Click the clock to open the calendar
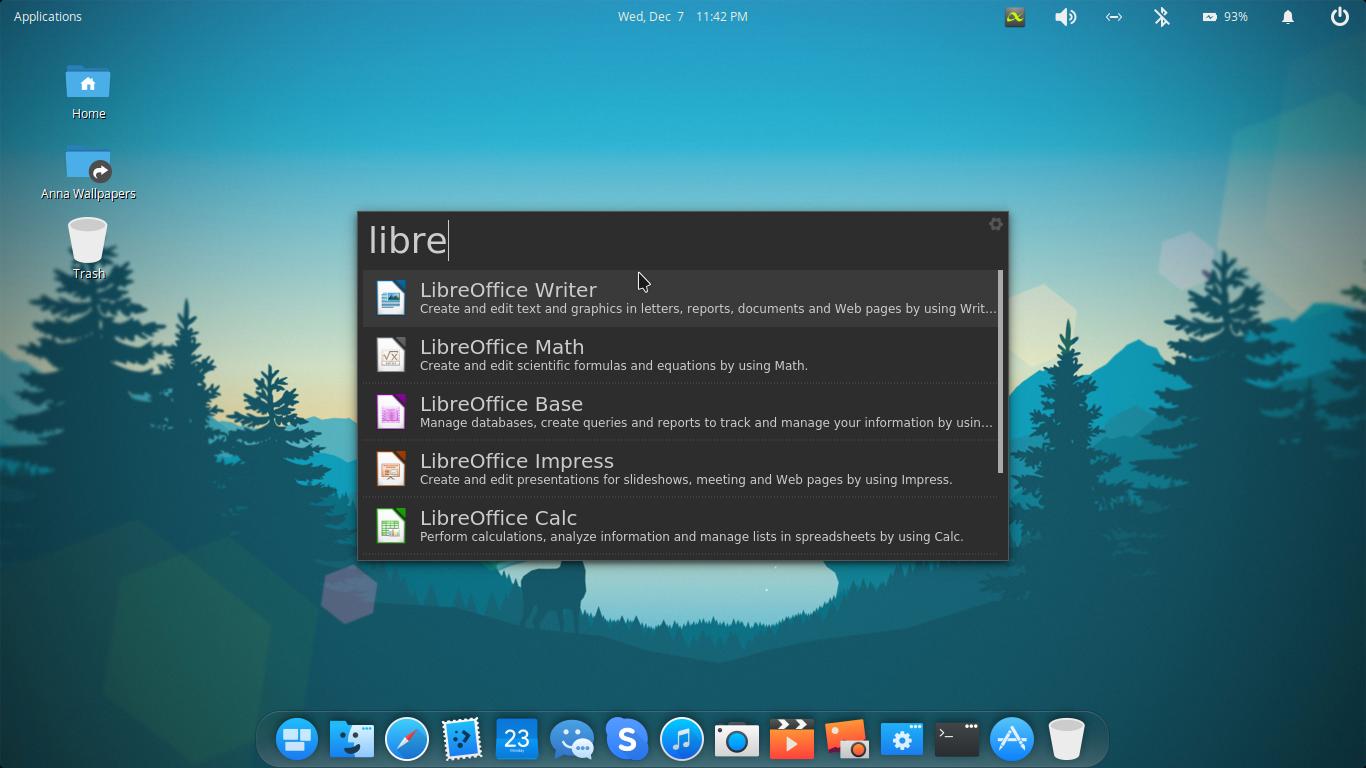Image resolution: width=1366 pixels, height=768 pixels. [x=683, y=16]
